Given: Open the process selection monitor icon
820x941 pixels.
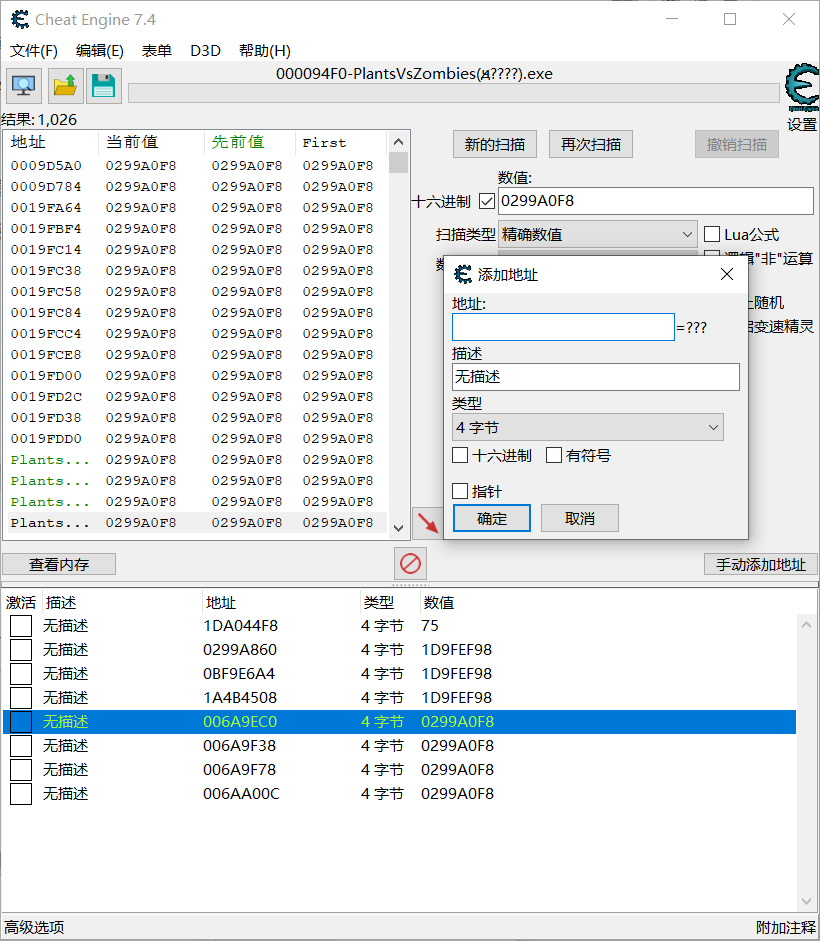Looking at the screenshot, I should pos(24,86).
